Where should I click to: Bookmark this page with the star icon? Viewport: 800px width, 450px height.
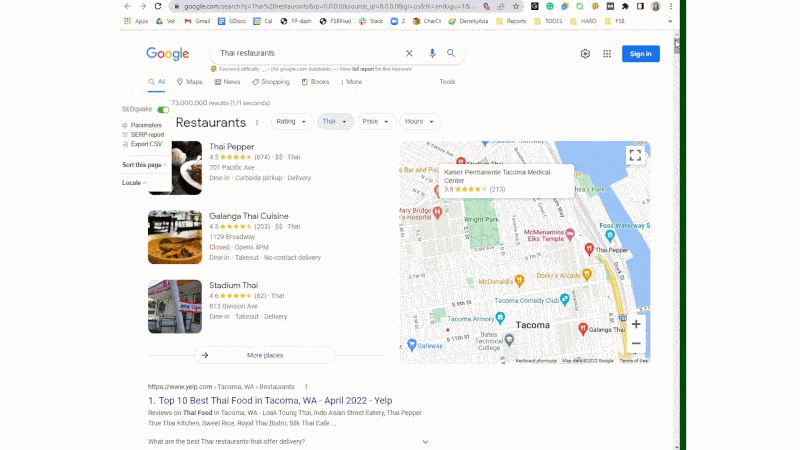(516, 6)
